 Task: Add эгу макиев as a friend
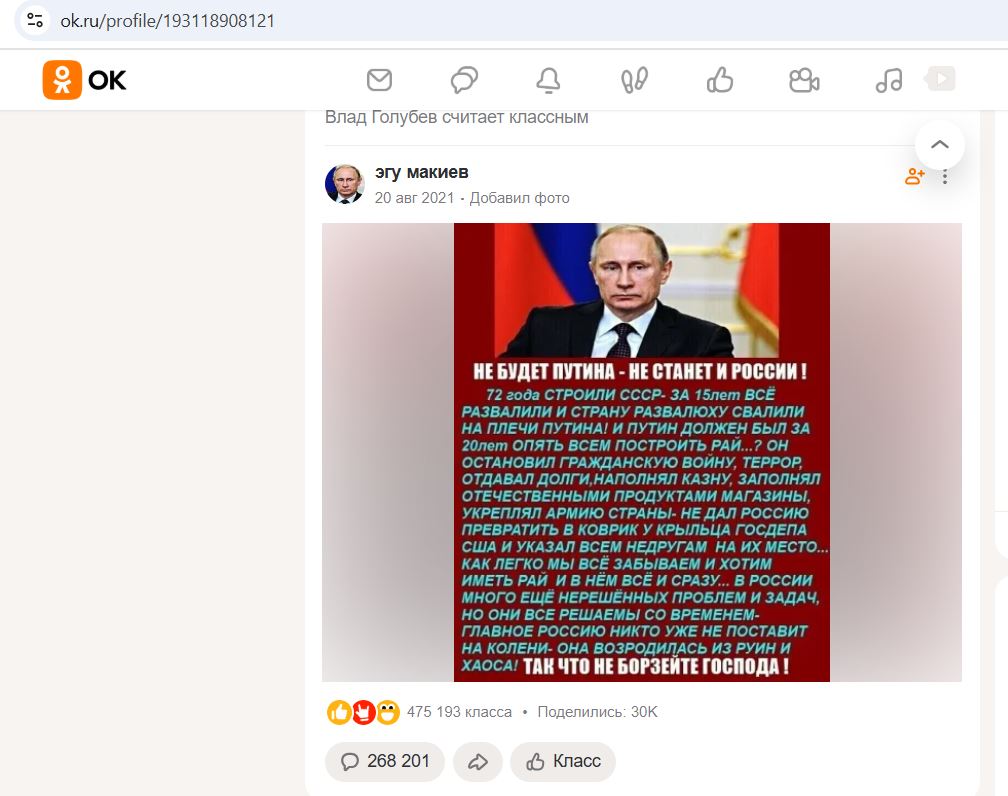click(x=914, y=176)
